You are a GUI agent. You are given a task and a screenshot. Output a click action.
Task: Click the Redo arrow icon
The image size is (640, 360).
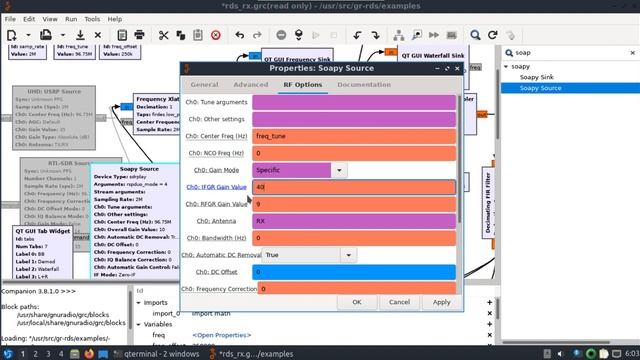pyautogui.click(x=257, y=35)
